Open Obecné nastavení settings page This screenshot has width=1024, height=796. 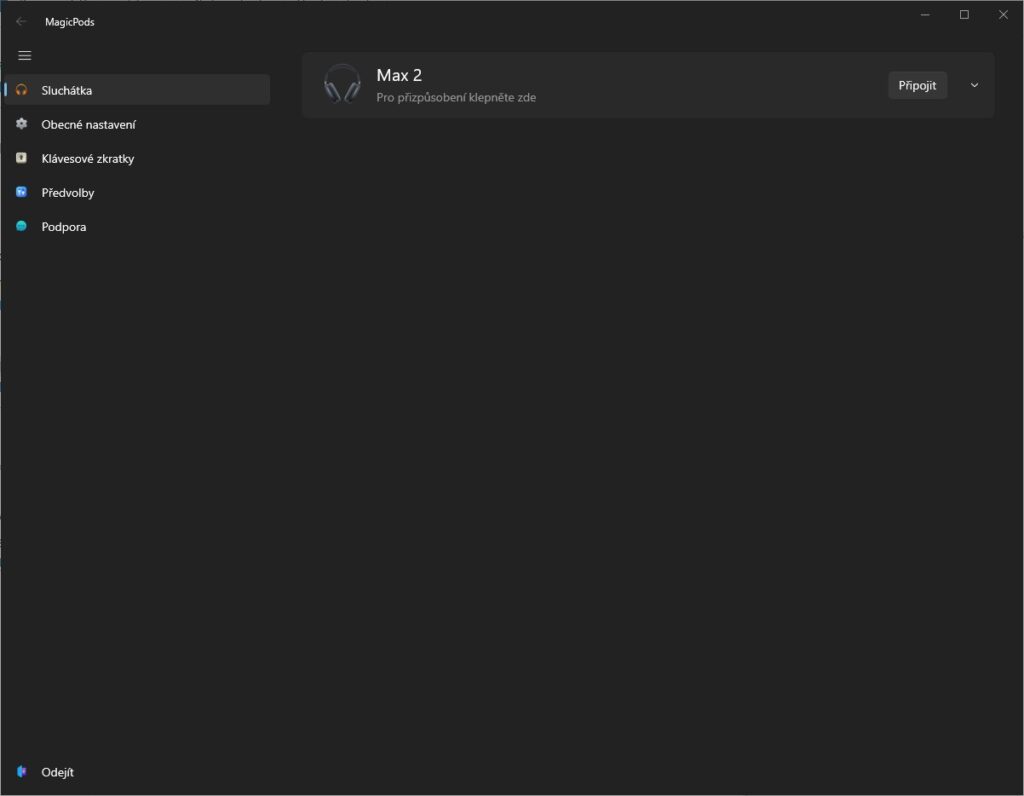tap(137, 124)
